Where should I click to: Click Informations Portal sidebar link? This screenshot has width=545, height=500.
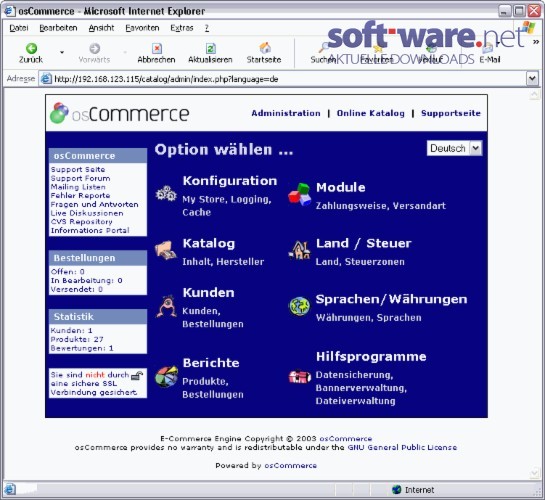coord(90,230)
